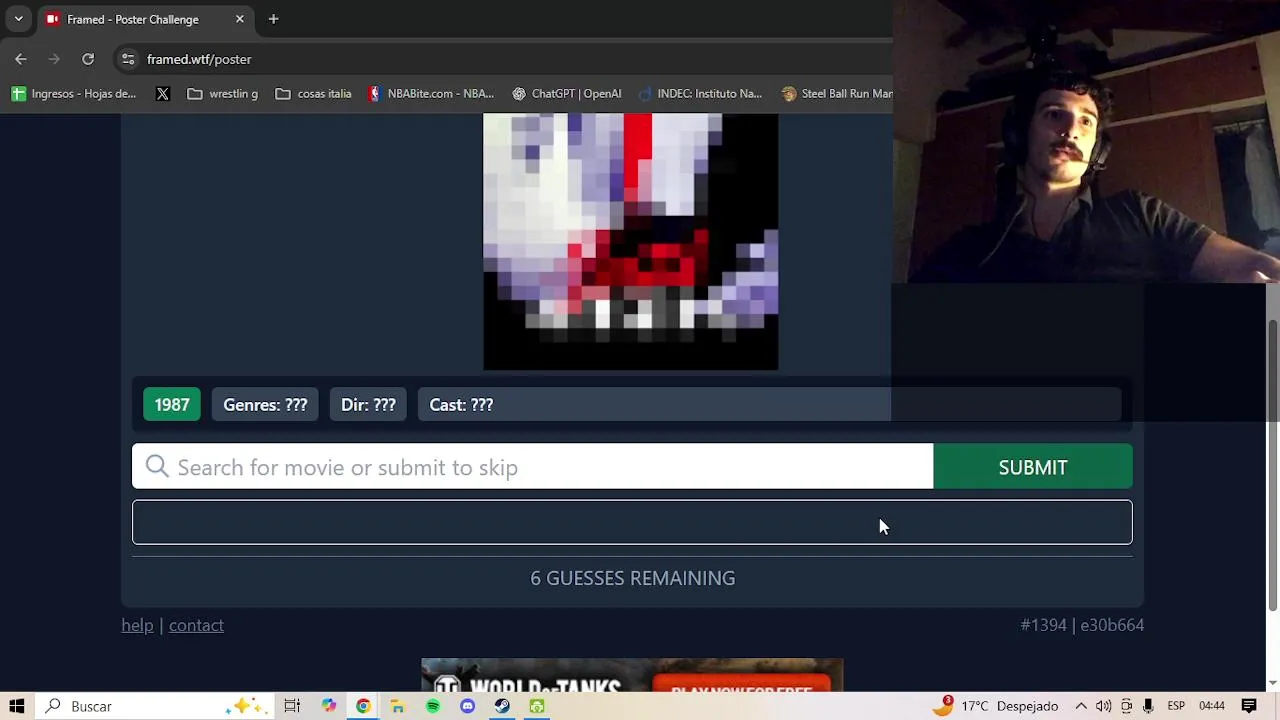Expand the tab search dropdown arrow
Viewport: 1280px width, 720px height.
click(x=18, y=19)
